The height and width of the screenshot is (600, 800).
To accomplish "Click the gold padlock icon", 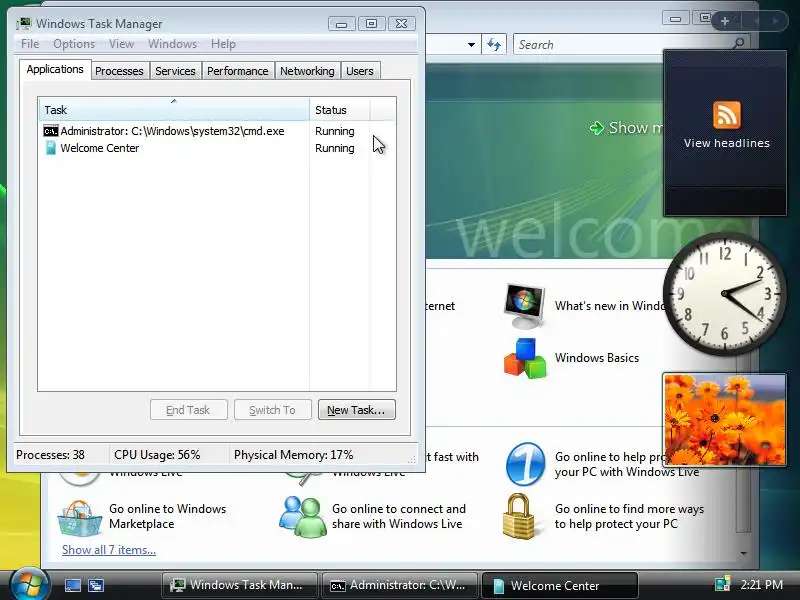I will [518, 516].
